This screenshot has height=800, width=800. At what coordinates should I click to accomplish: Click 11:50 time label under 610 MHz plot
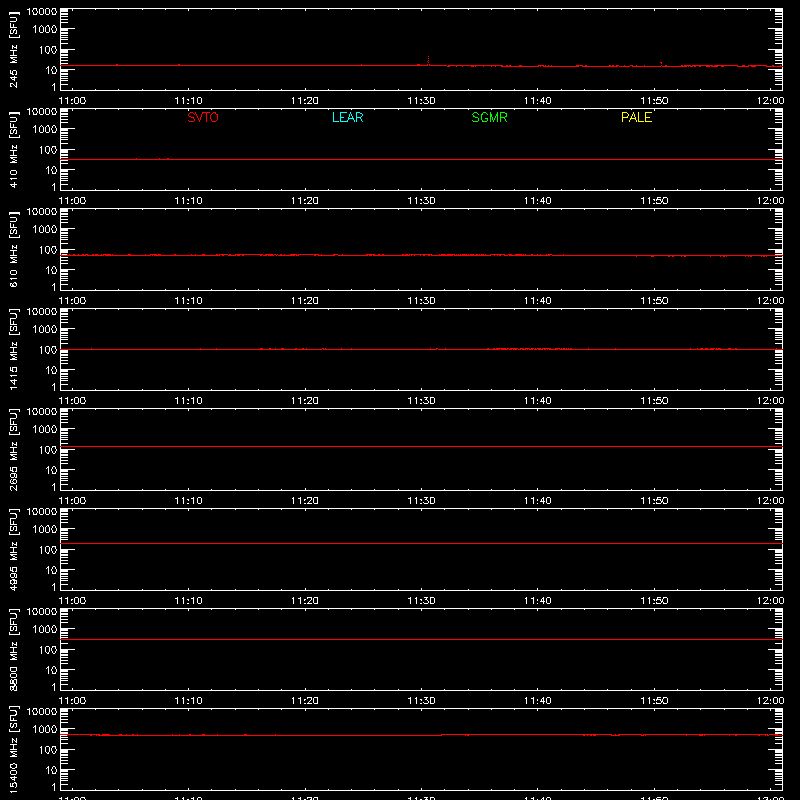654,301
